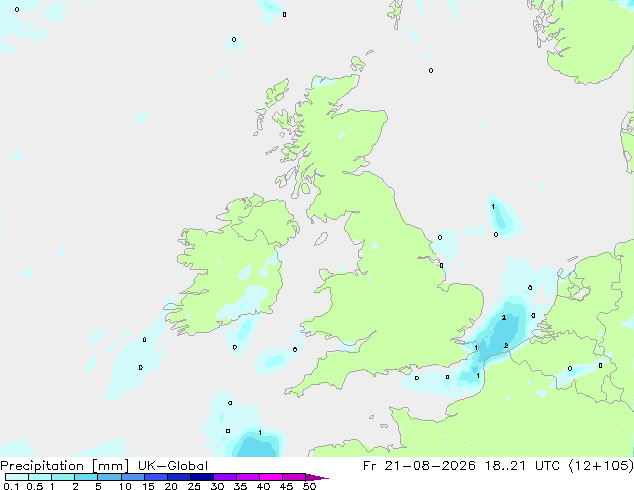634x490 pixels.
Task: Click the 0.5 to 1 mm legend swatch
Action: pos(40,477)
